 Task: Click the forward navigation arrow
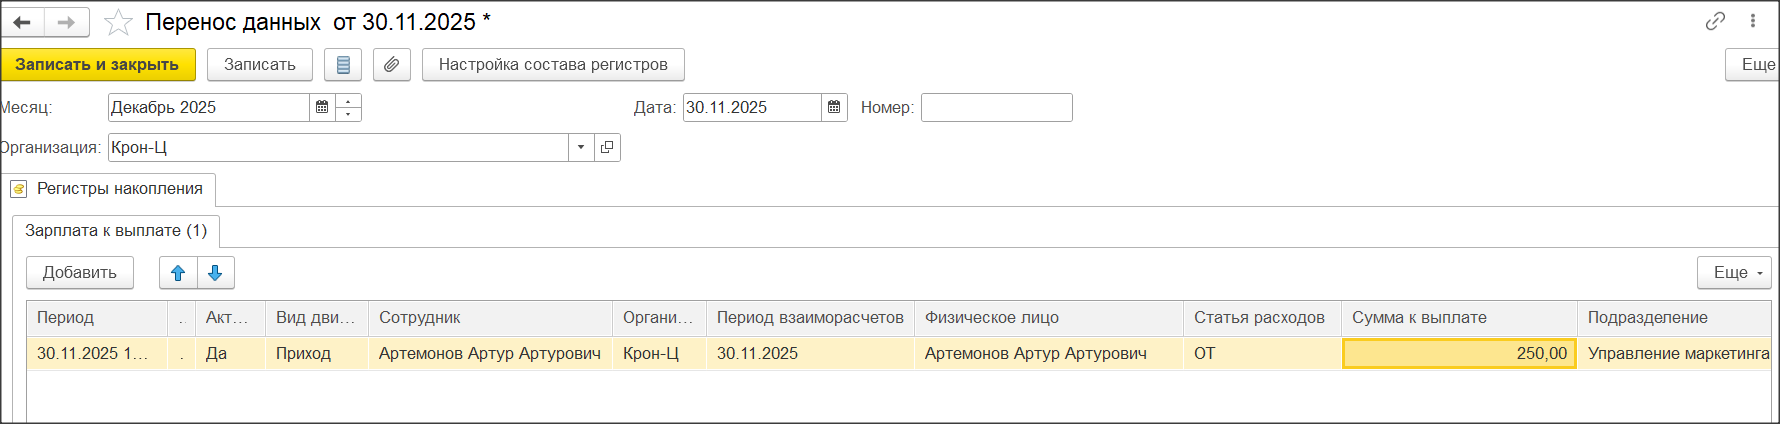tap(66, 22)
